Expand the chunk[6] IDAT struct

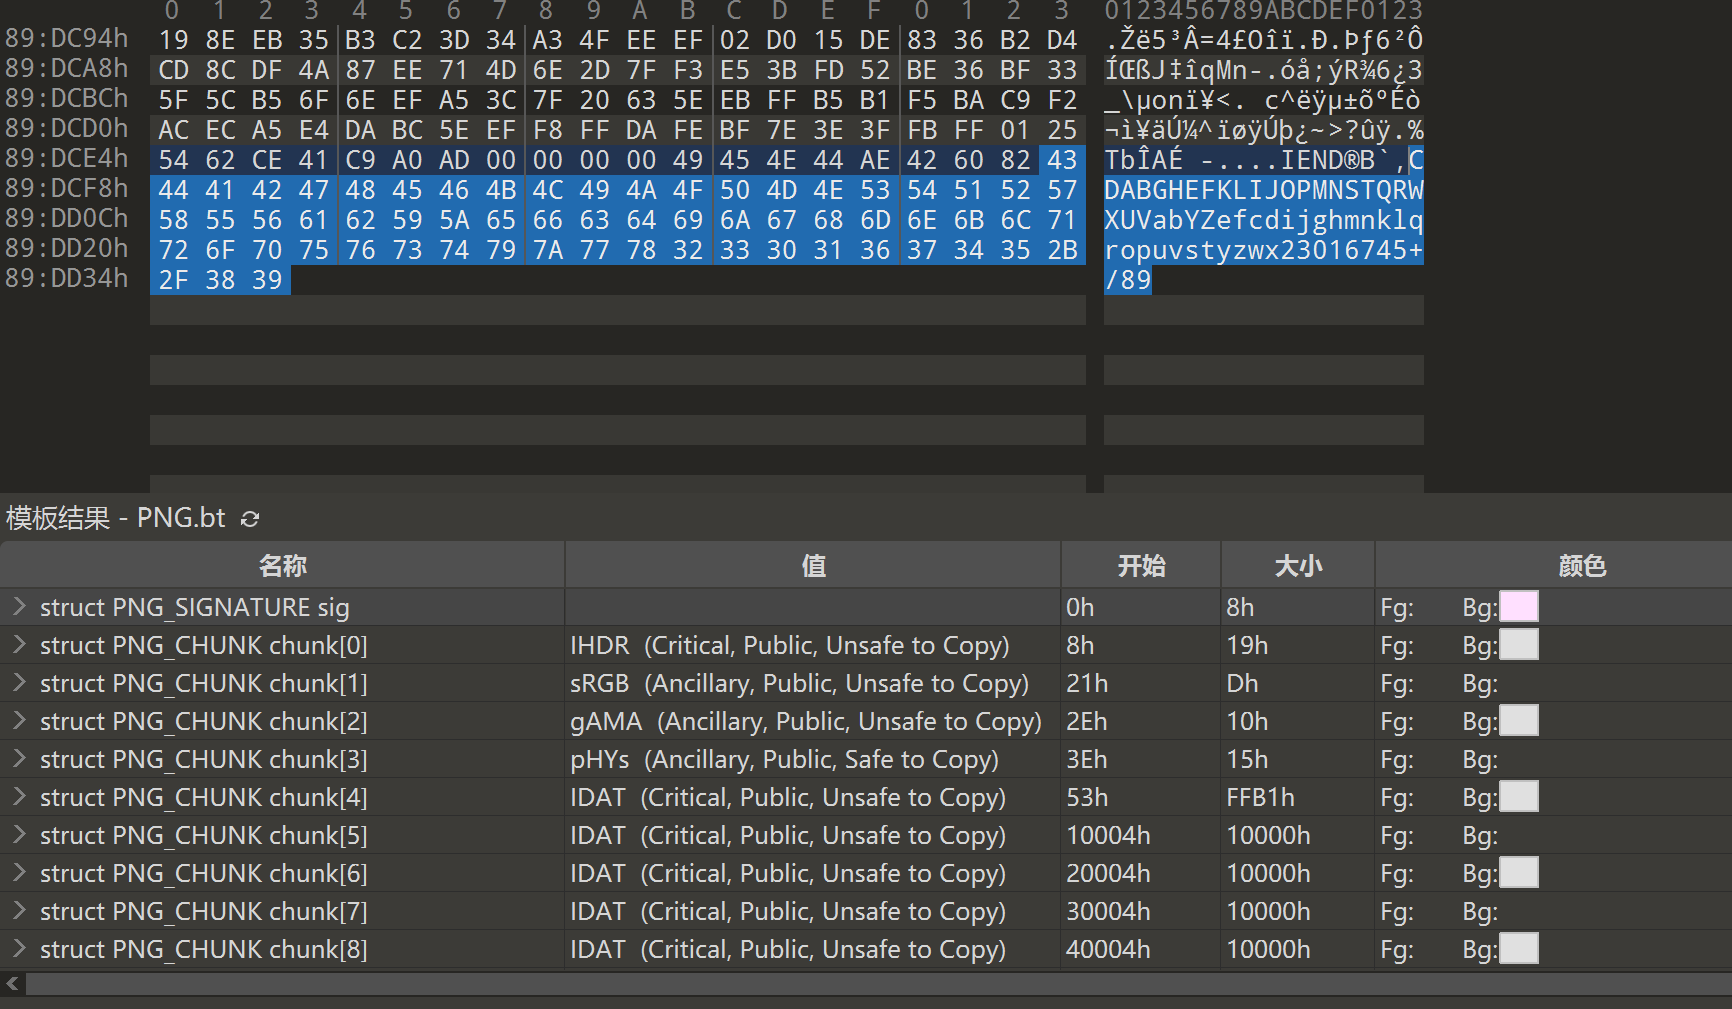(x=19, y=872)
